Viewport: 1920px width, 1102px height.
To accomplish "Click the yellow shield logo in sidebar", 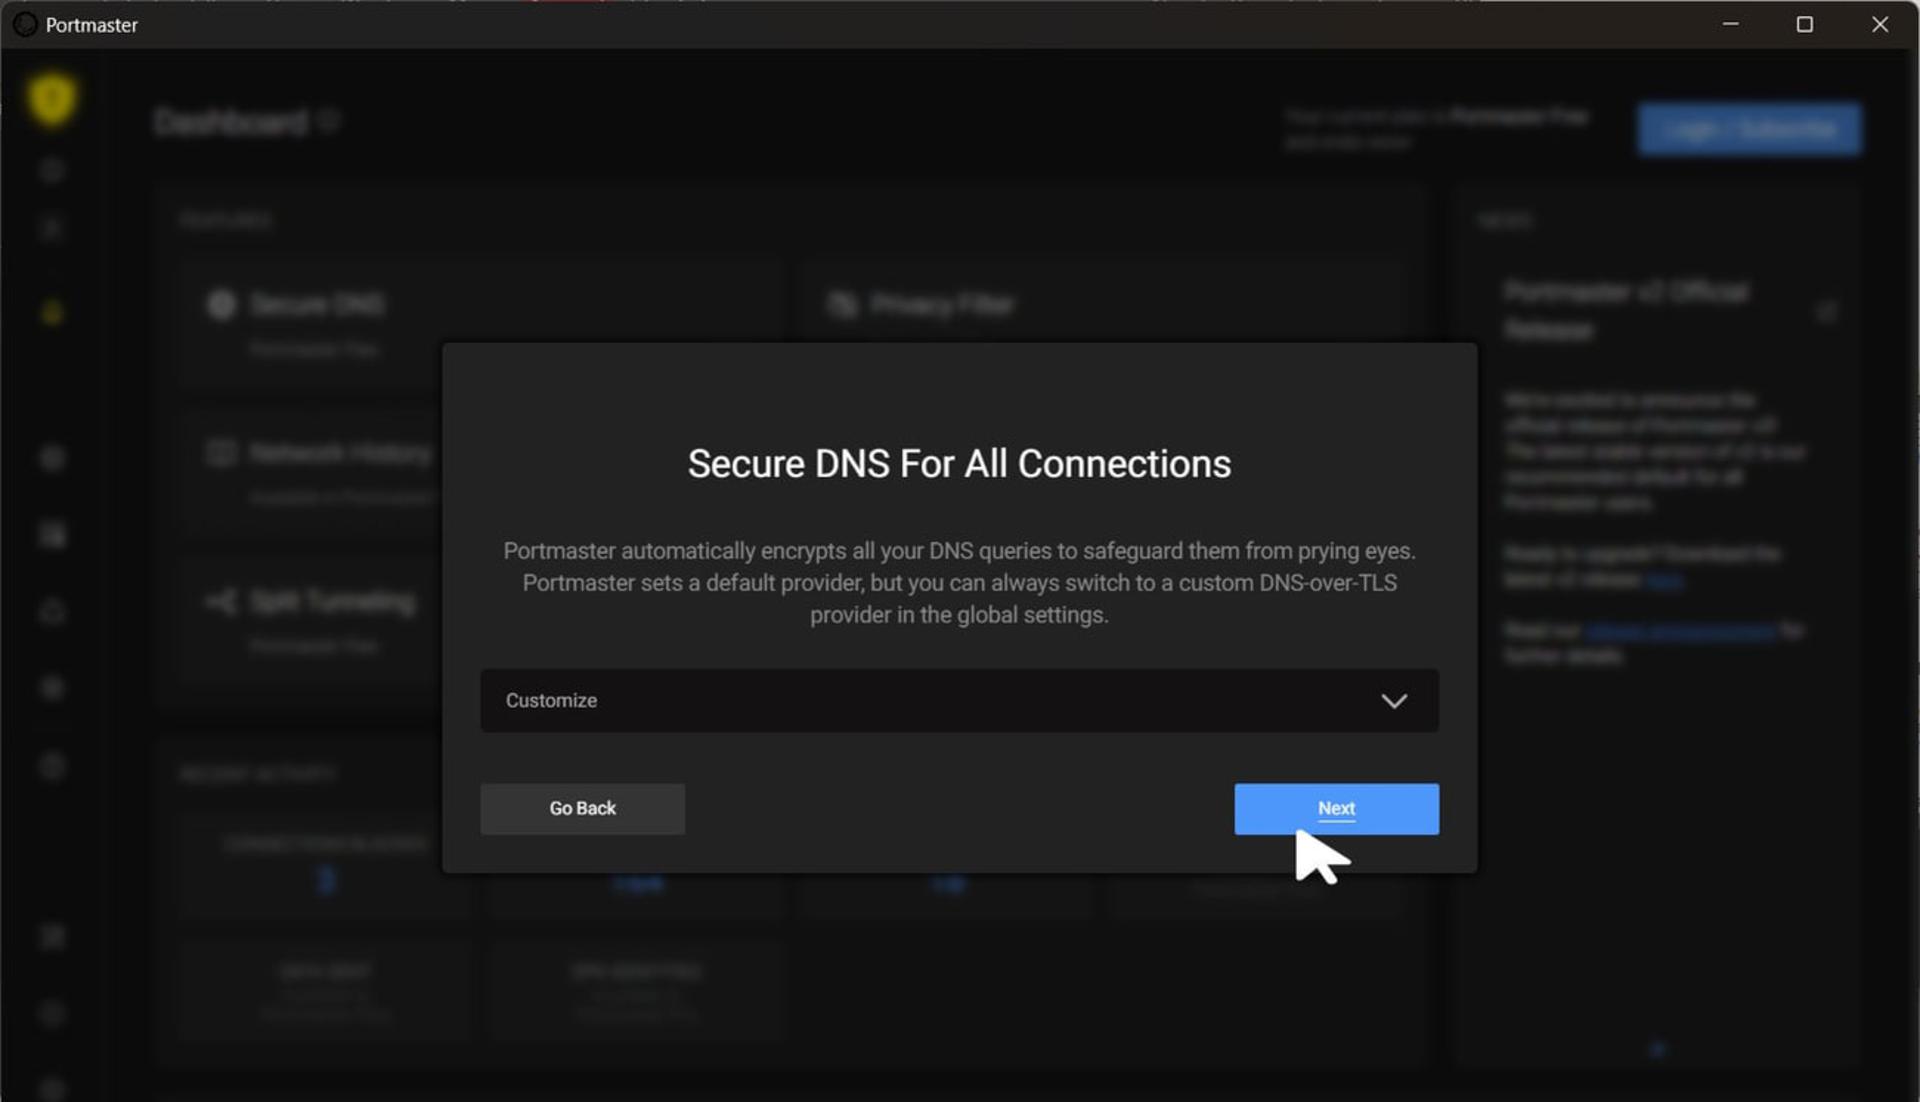I will click(x=52, y=99).
